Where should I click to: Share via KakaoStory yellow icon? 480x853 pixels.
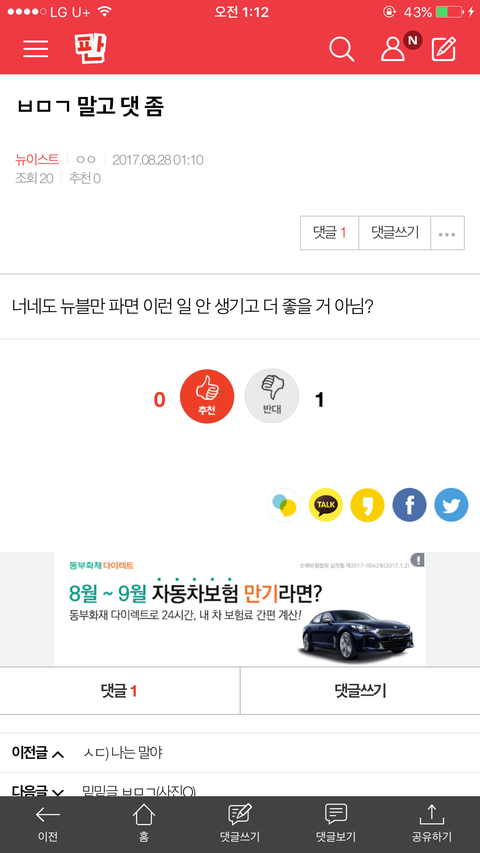367,505
